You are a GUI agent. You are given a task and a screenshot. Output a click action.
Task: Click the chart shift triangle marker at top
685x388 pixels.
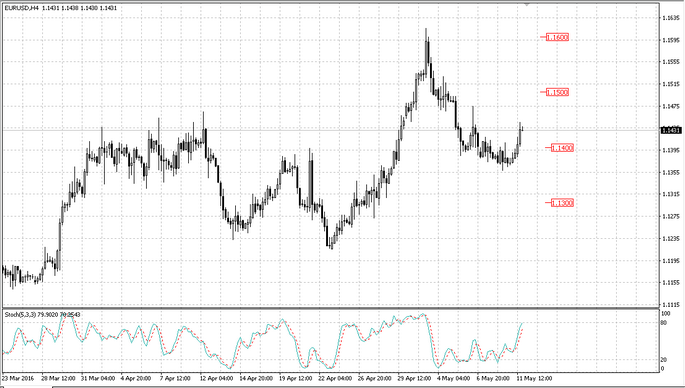point(527,4)
